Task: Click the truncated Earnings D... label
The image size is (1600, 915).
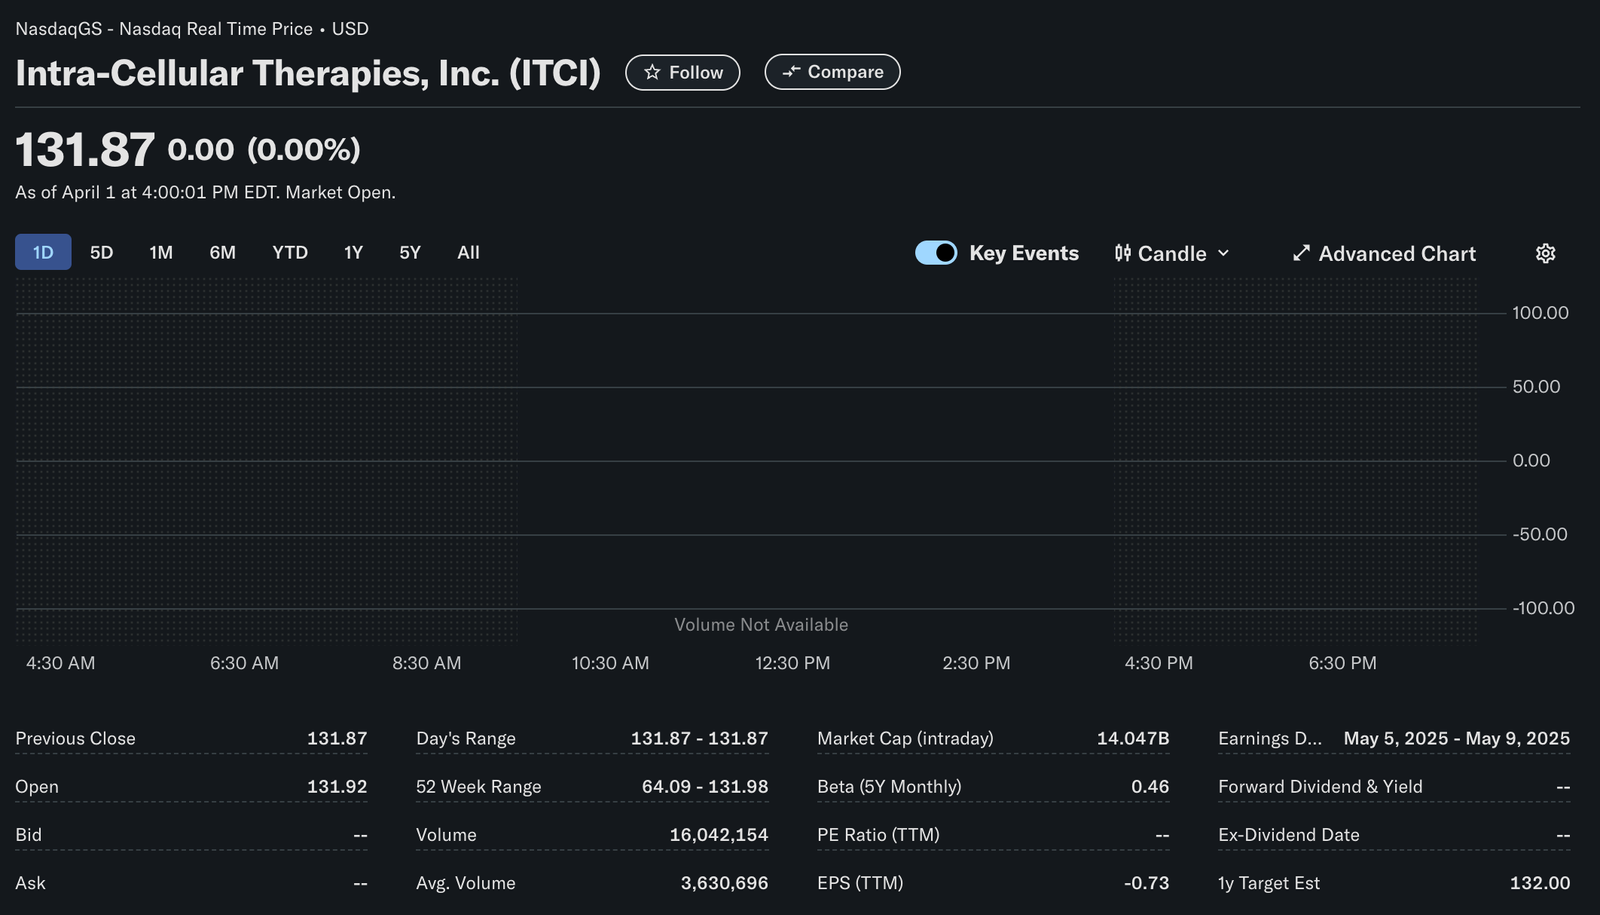Action: 1270,738
